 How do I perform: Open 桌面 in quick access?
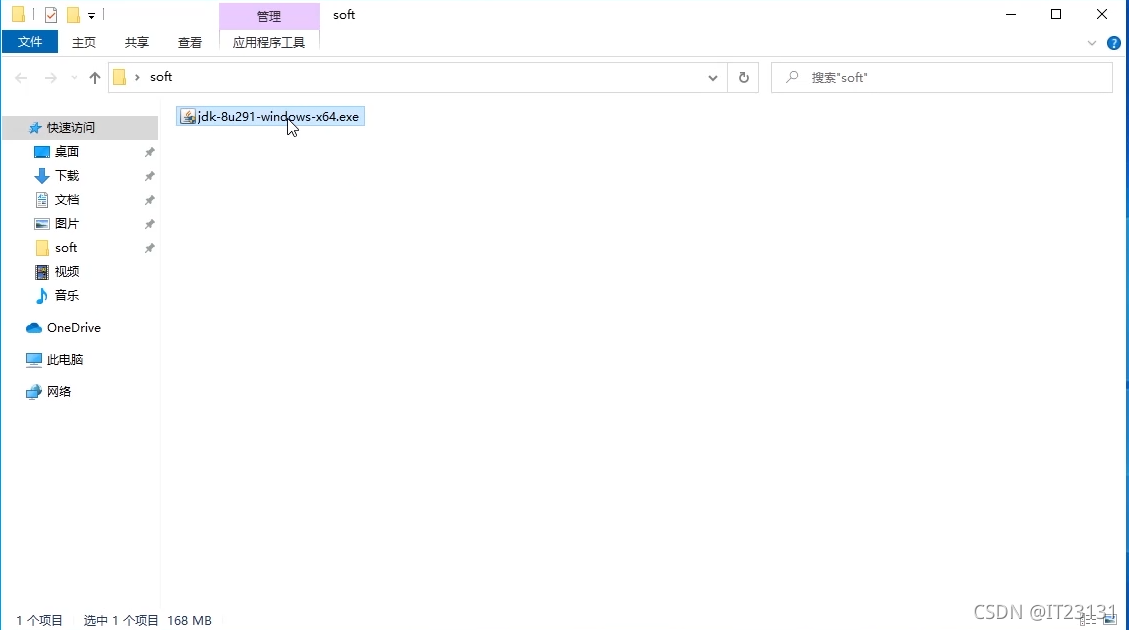pyautogui.click(x=67, y=152)
